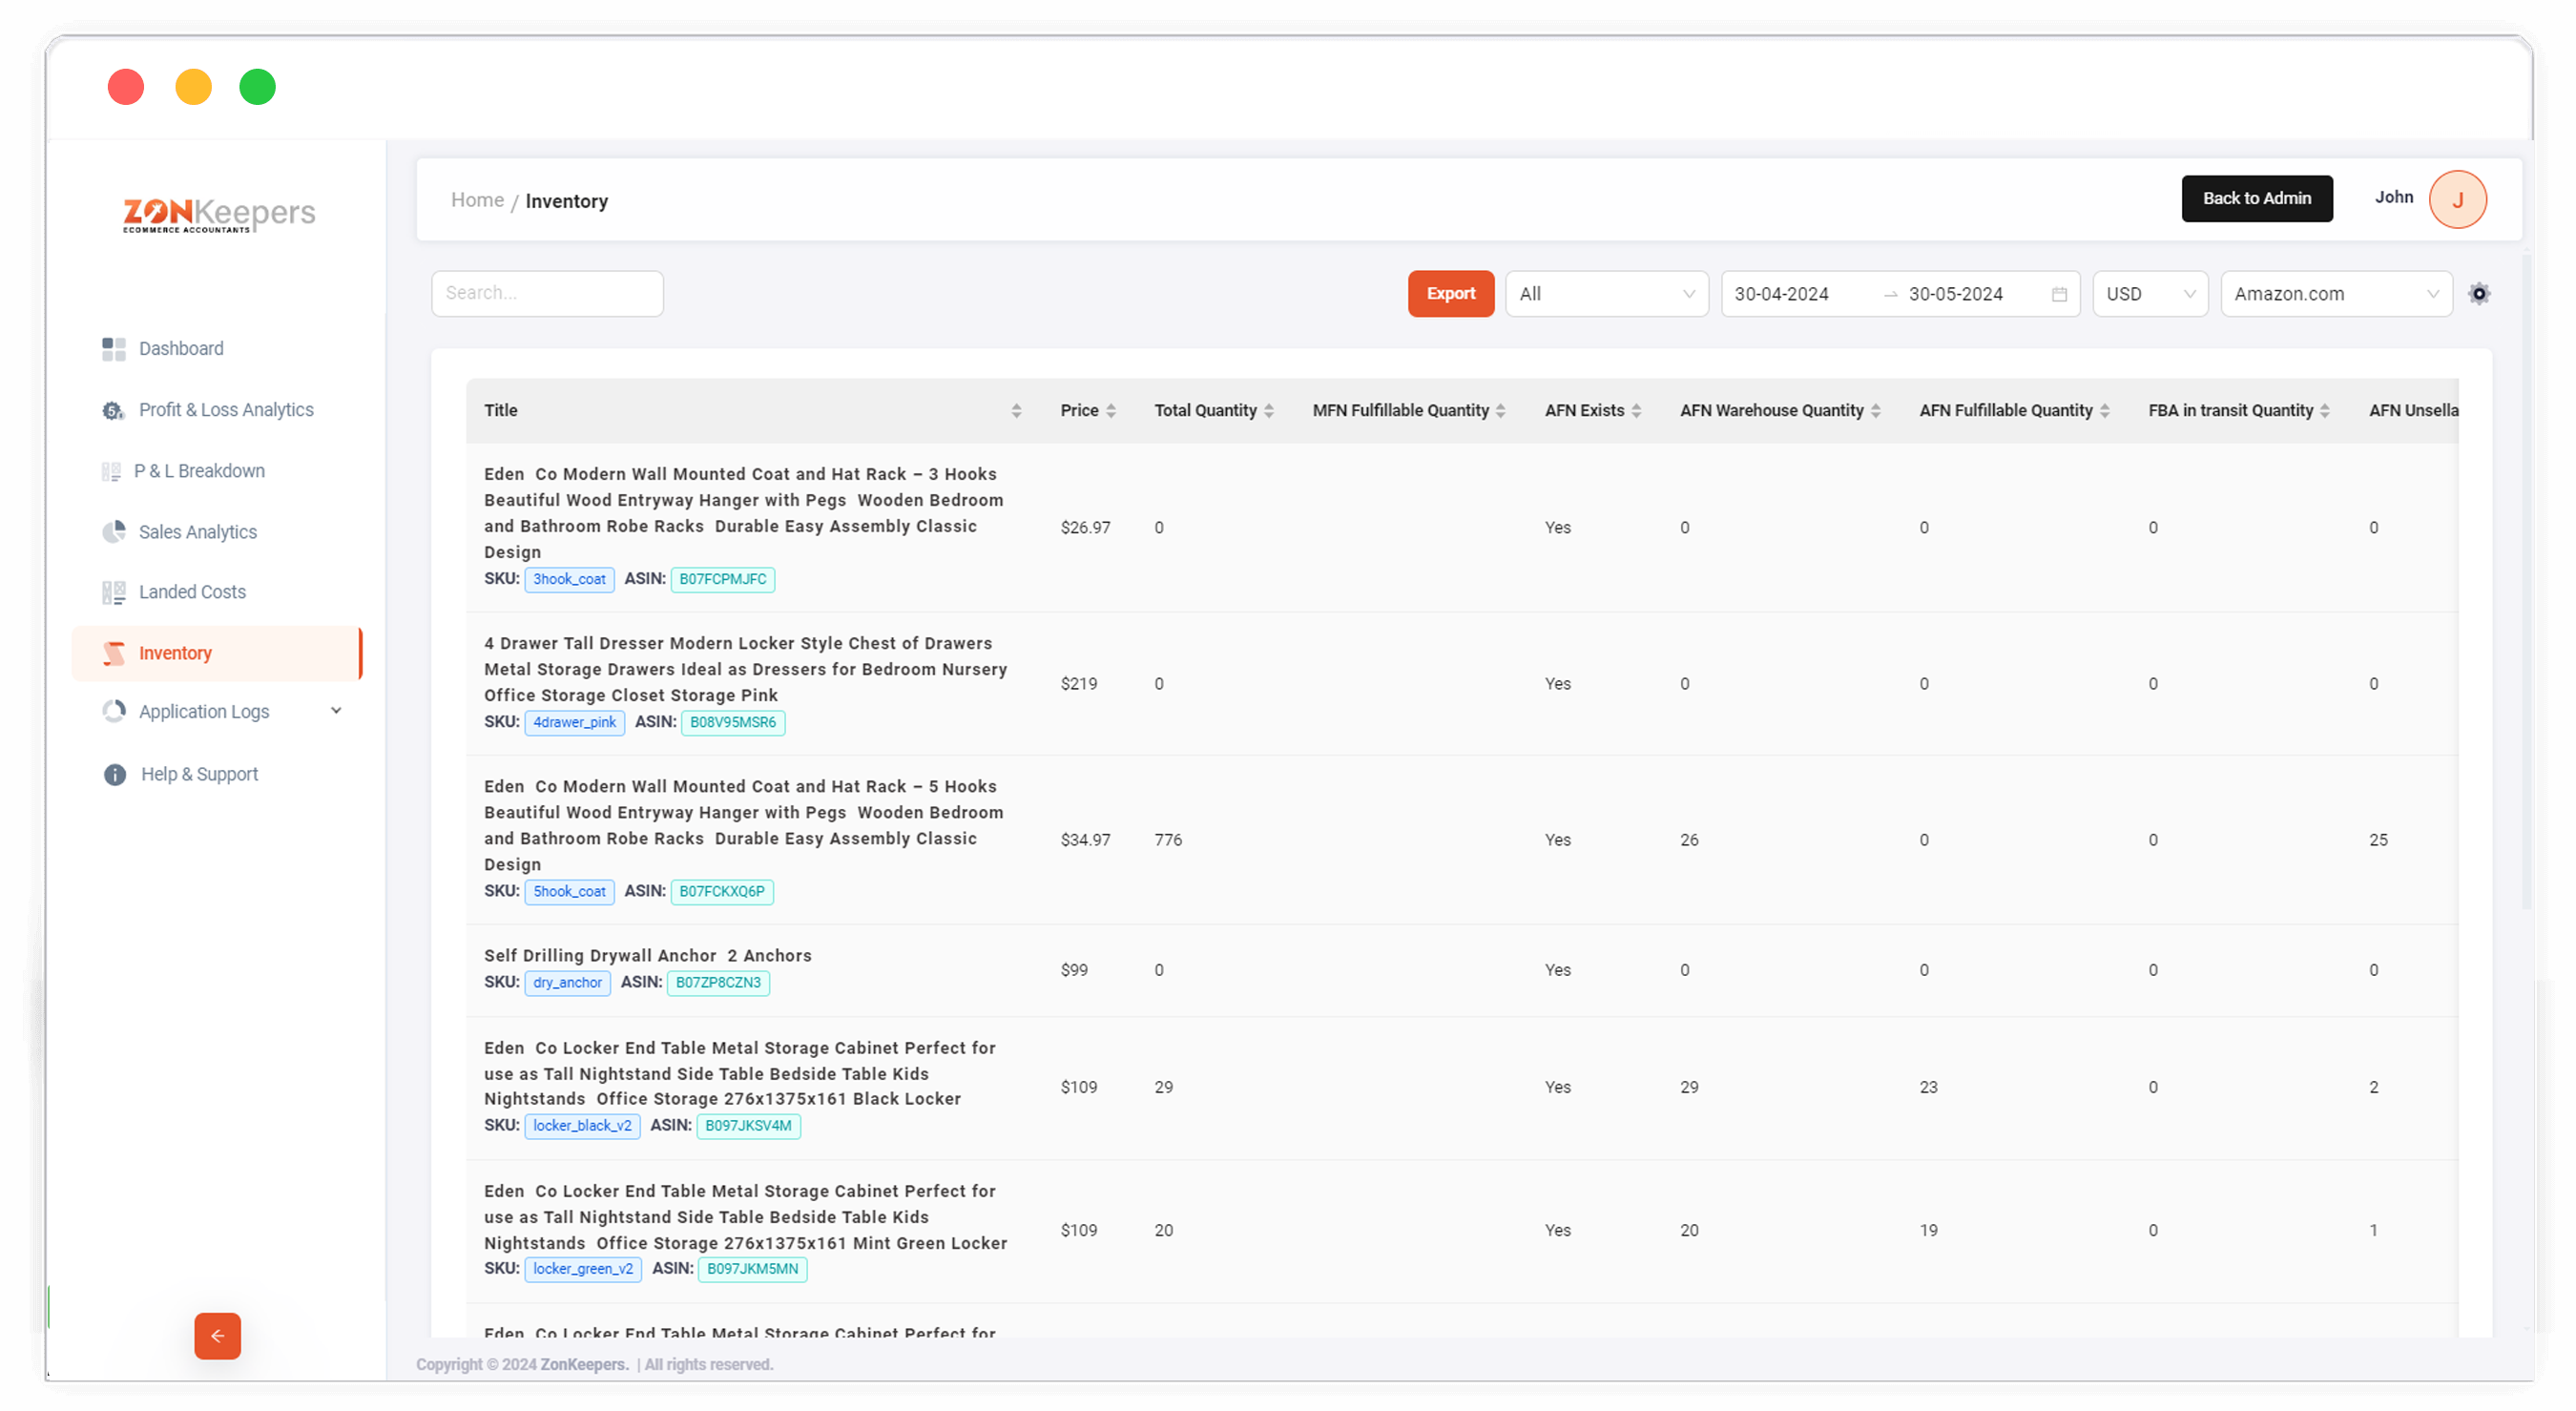Go to P & L Breakdown page

[199, 471]
